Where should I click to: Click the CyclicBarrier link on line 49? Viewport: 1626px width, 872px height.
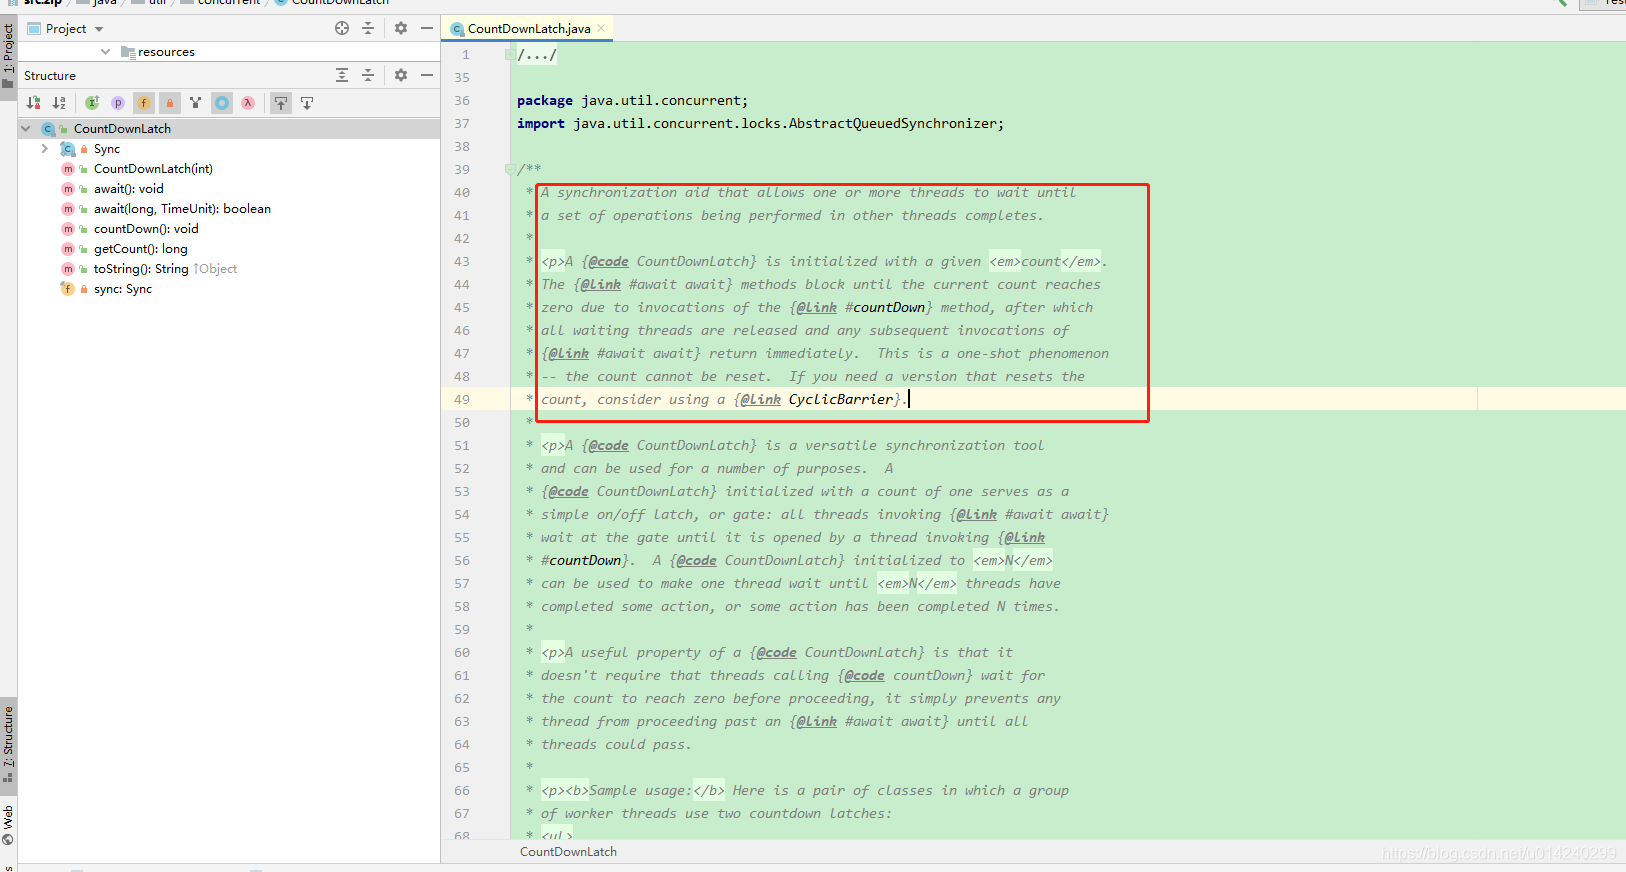pyautogui.click(x=841, y=399)
